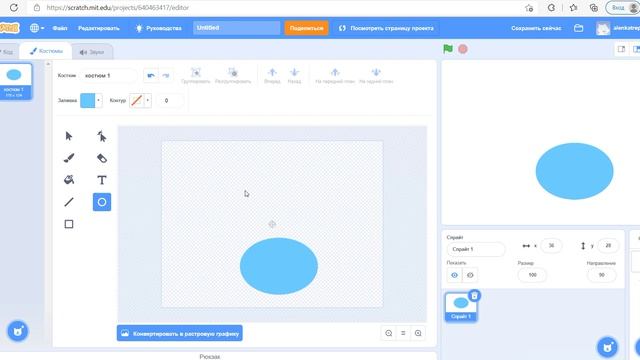This screenshot has width=640, height=360.
Task: Click the Group icon
Action: (x=196, y=73)
